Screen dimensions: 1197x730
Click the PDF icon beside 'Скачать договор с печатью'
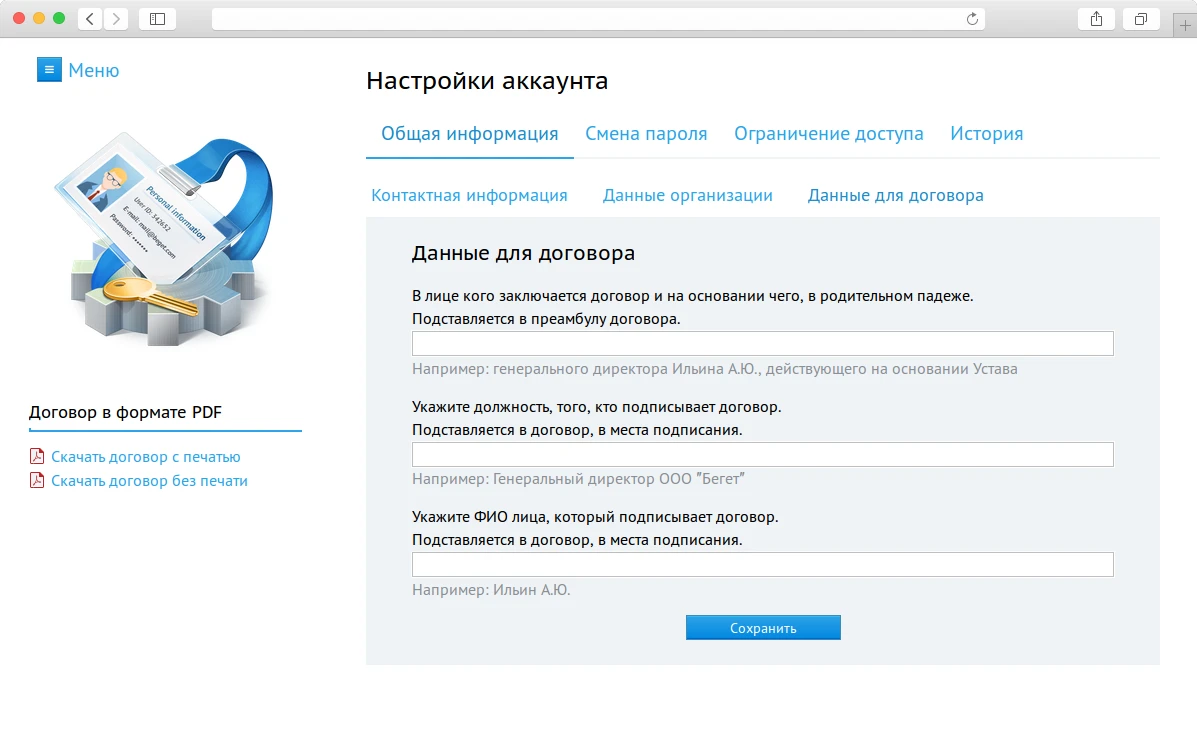pyautogui.click(x=37, y=455)
